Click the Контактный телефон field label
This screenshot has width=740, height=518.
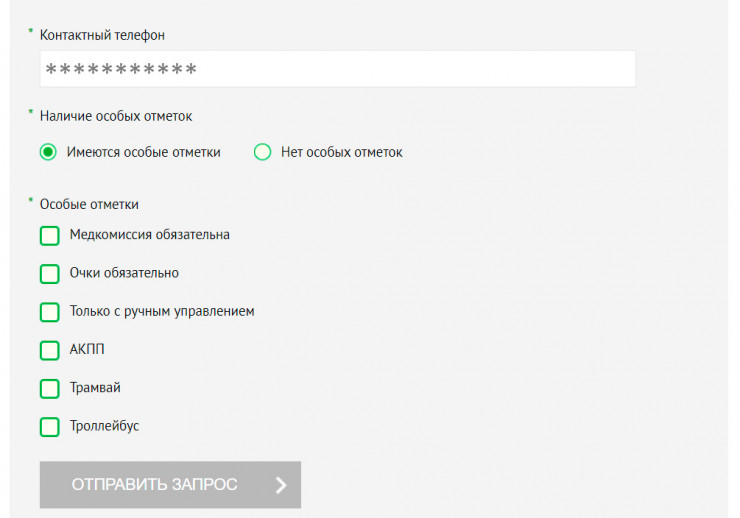(x=102, y=35)
